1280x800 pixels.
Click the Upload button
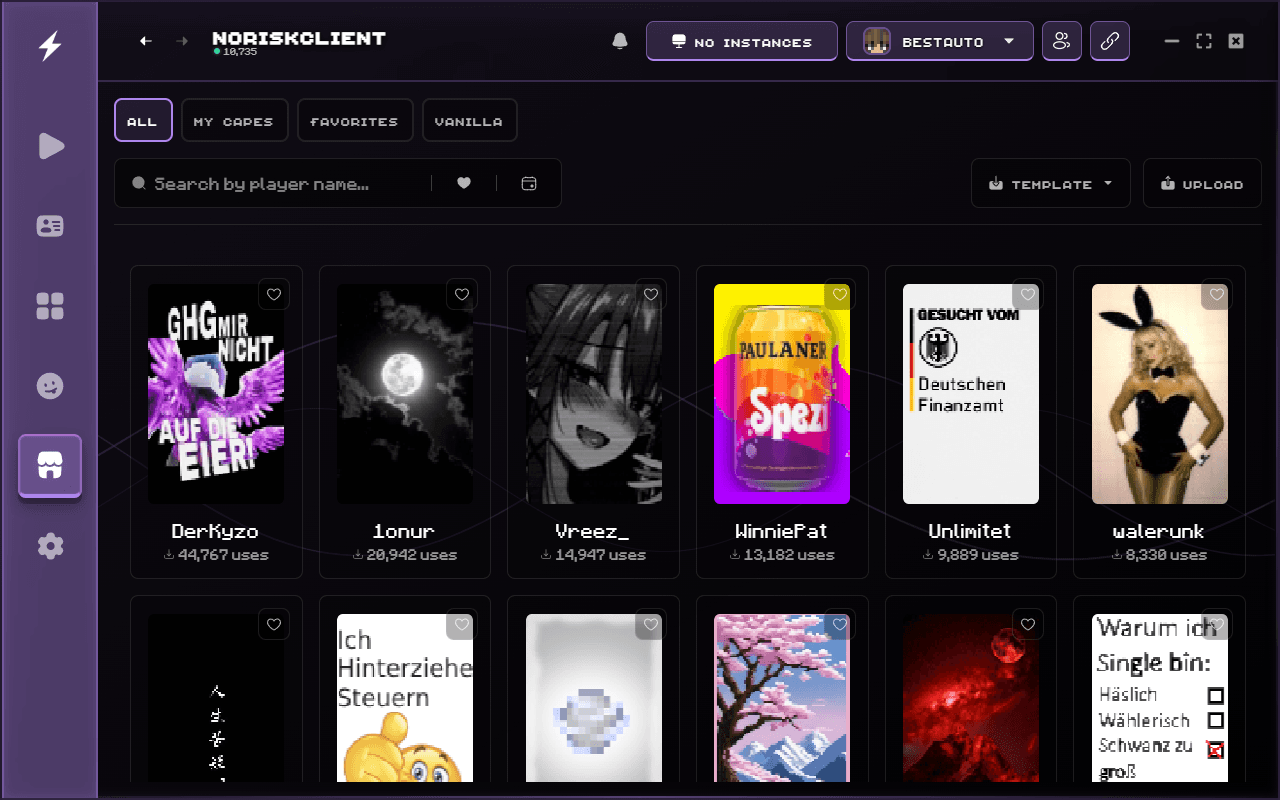point(1202,183)
